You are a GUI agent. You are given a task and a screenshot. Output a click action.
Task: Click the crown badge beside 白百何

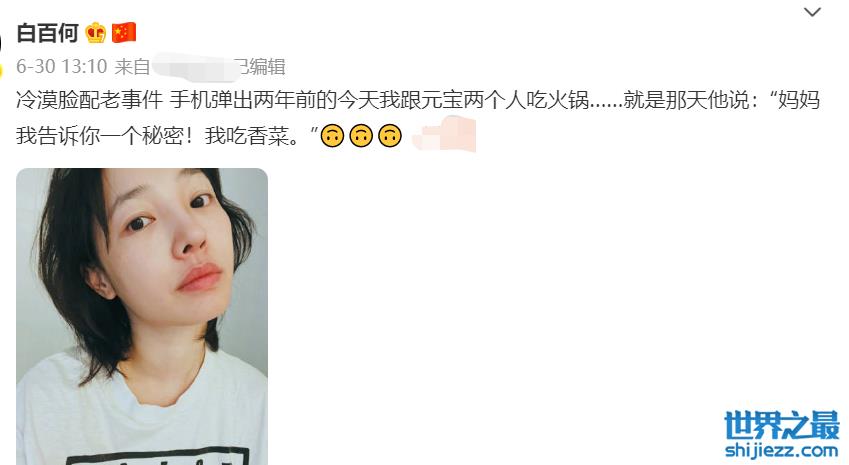click(95, 33)
